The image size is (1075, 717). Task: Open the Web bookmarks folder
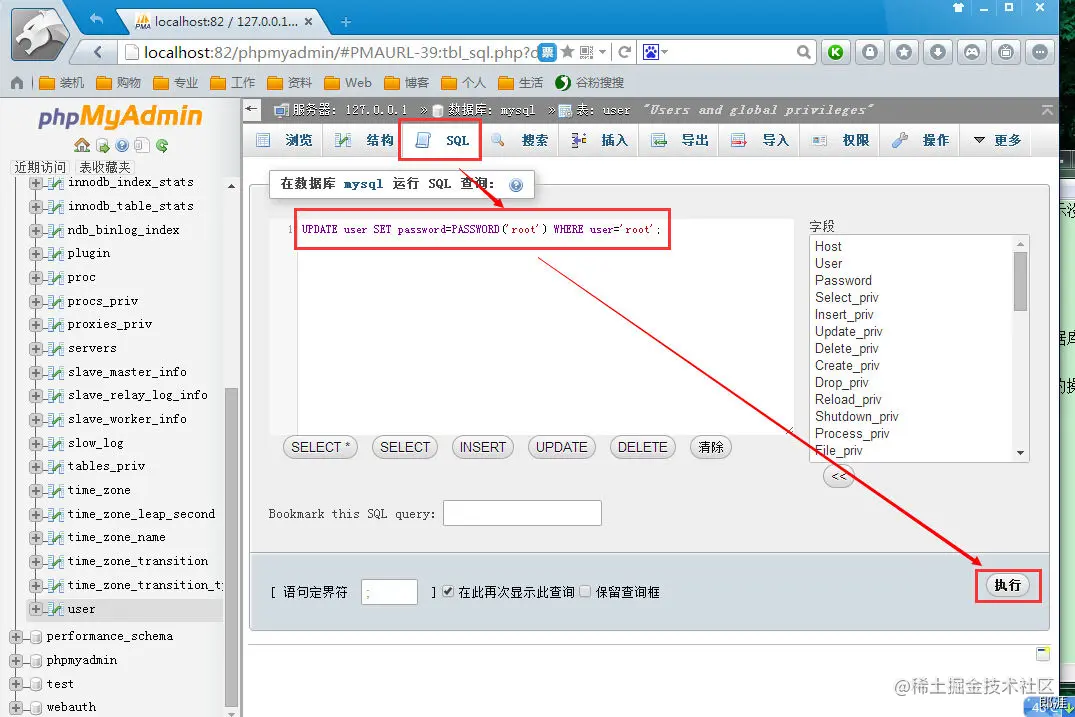click(x=348, y=83)
